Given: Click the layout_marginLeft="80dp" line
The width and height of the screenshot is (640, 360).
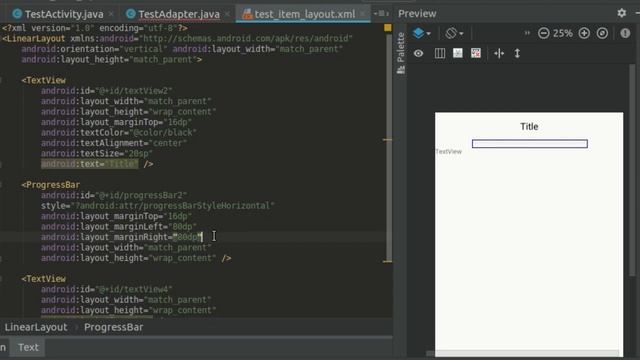Looking at the screenshot, I should click(119, 227).
